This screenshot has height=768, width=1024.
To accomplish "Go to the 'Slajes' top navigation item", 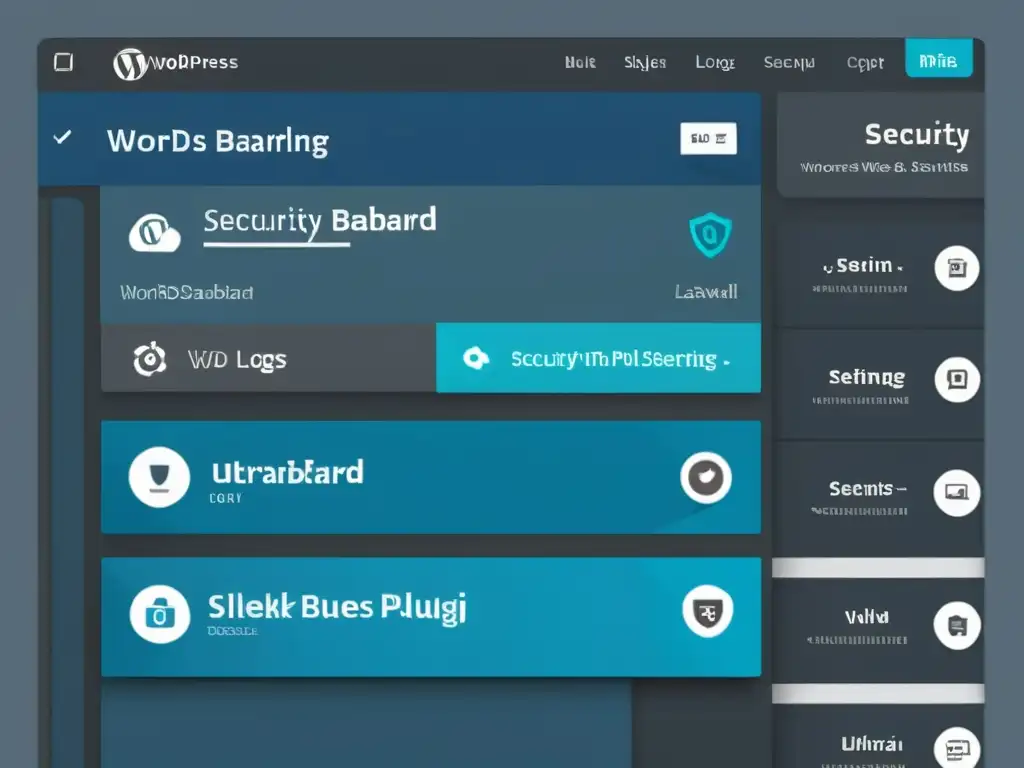I will [645, 63].
